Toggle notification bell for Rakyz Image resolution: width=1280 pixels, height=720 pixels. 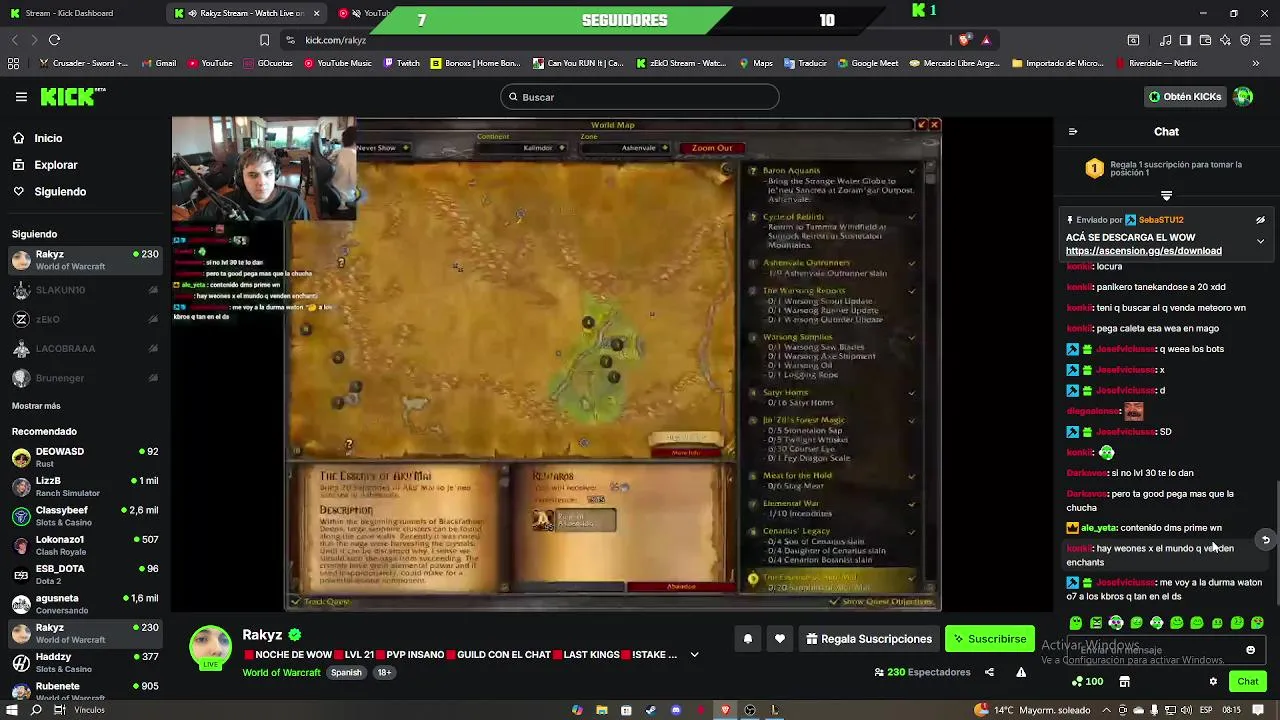click(747, 639)
